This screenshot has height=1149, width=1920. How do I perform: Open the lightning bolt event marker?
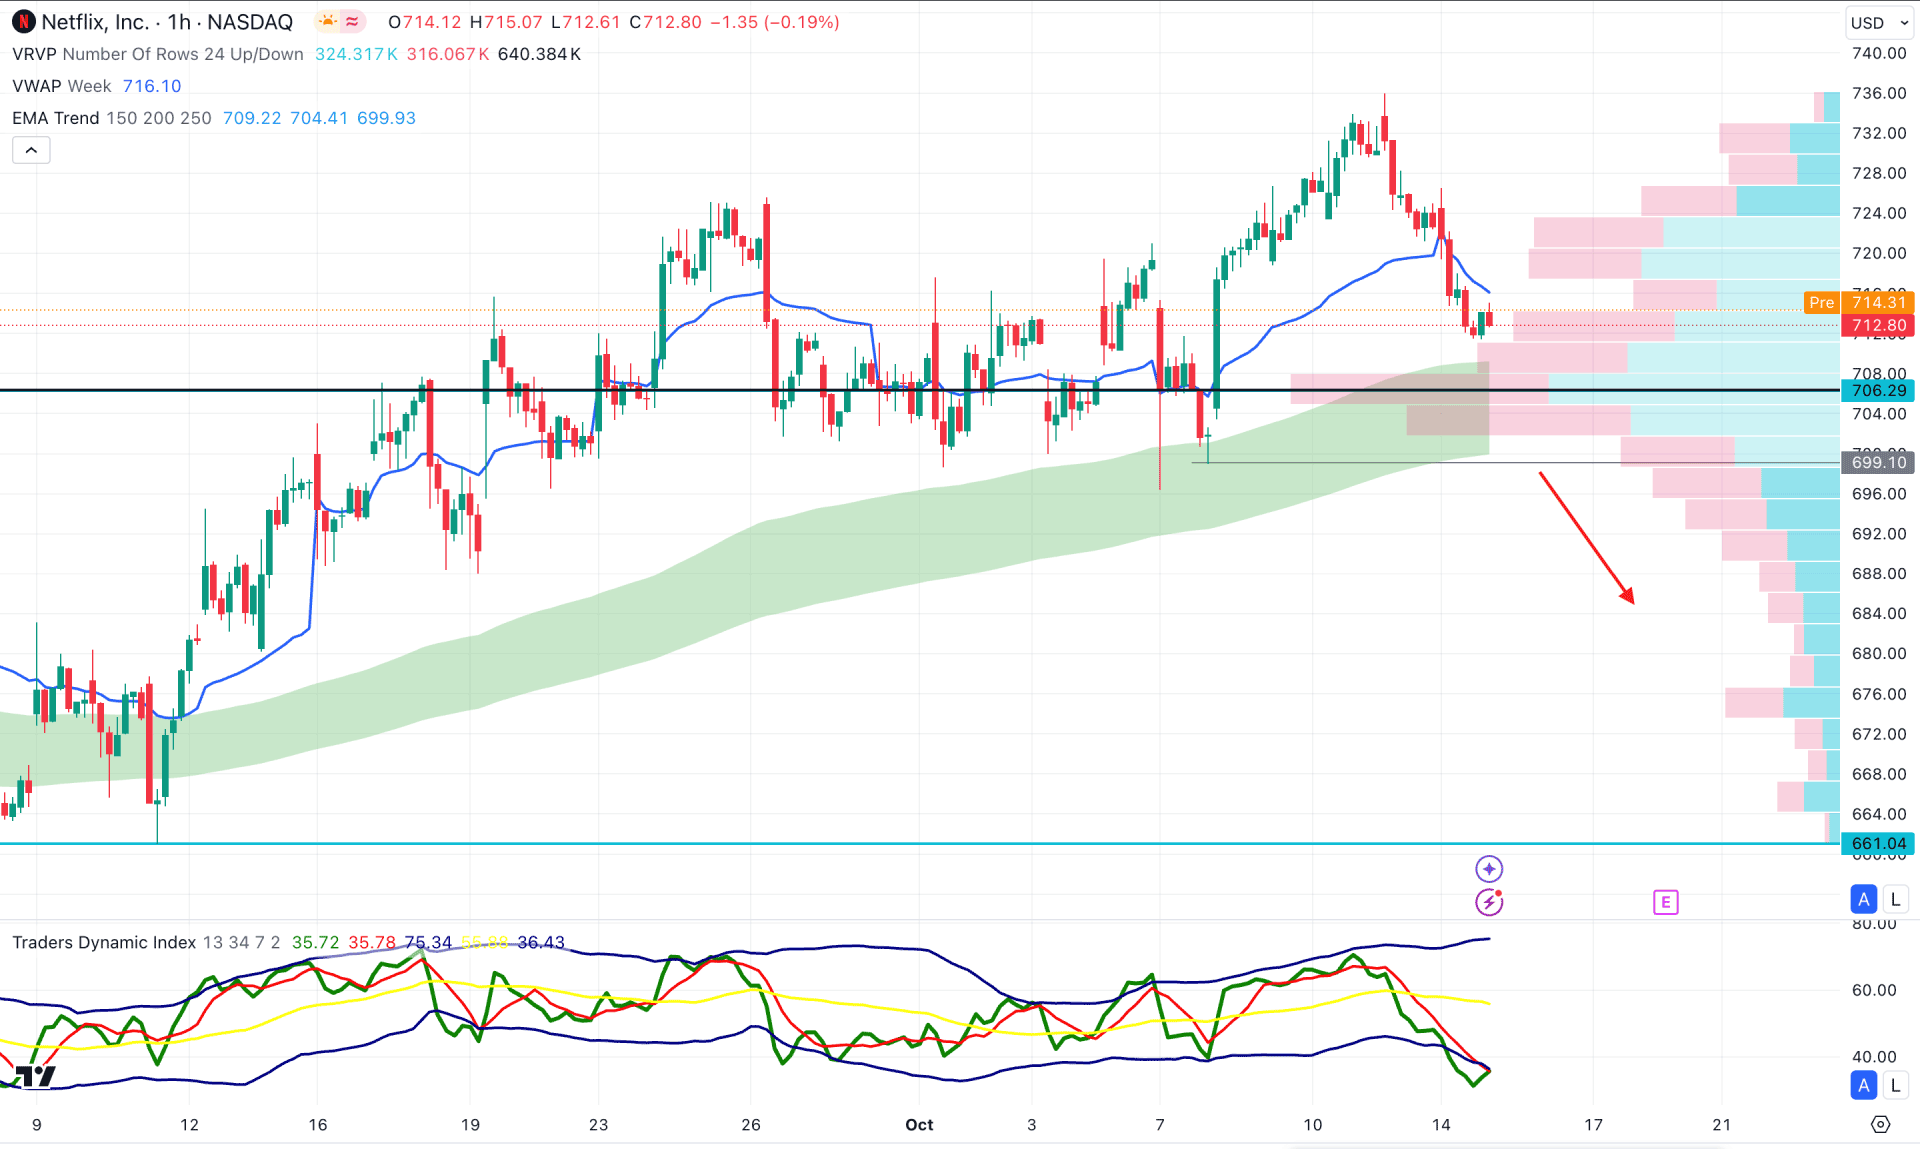(1489, 902)
